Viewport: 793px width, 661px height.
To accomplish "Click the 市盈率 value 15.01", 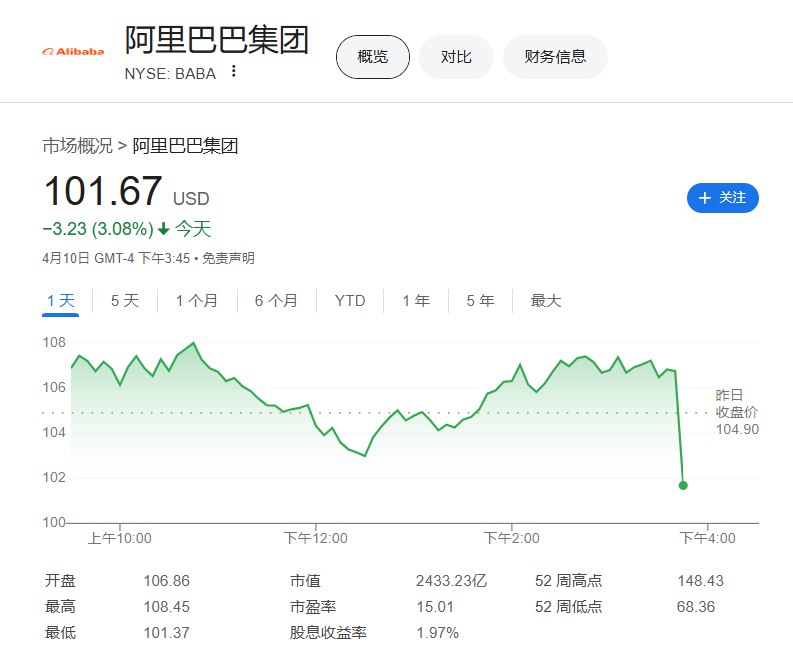I will tap(435, 606).
